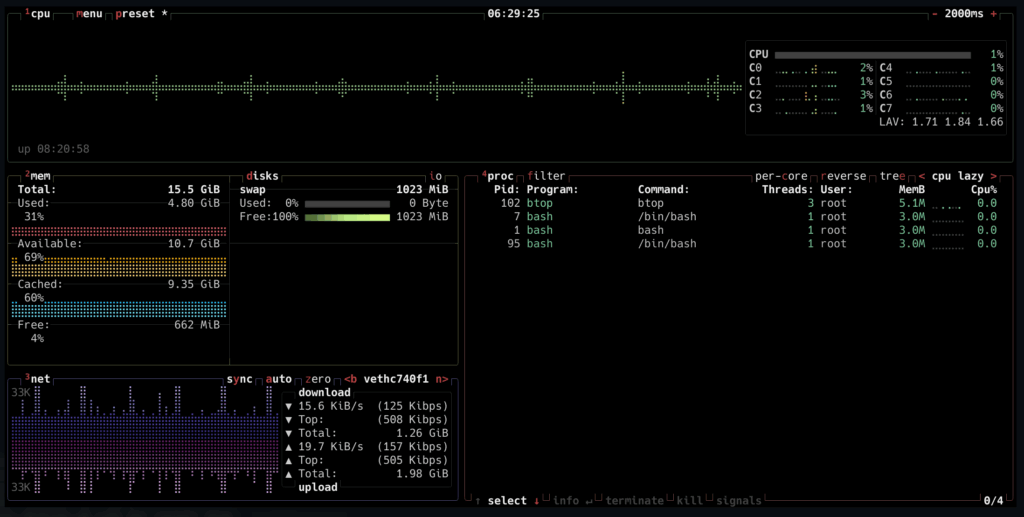Screen dimensions: 1024x517
Task: Cycle the preset option
Action: click(134, 14)
